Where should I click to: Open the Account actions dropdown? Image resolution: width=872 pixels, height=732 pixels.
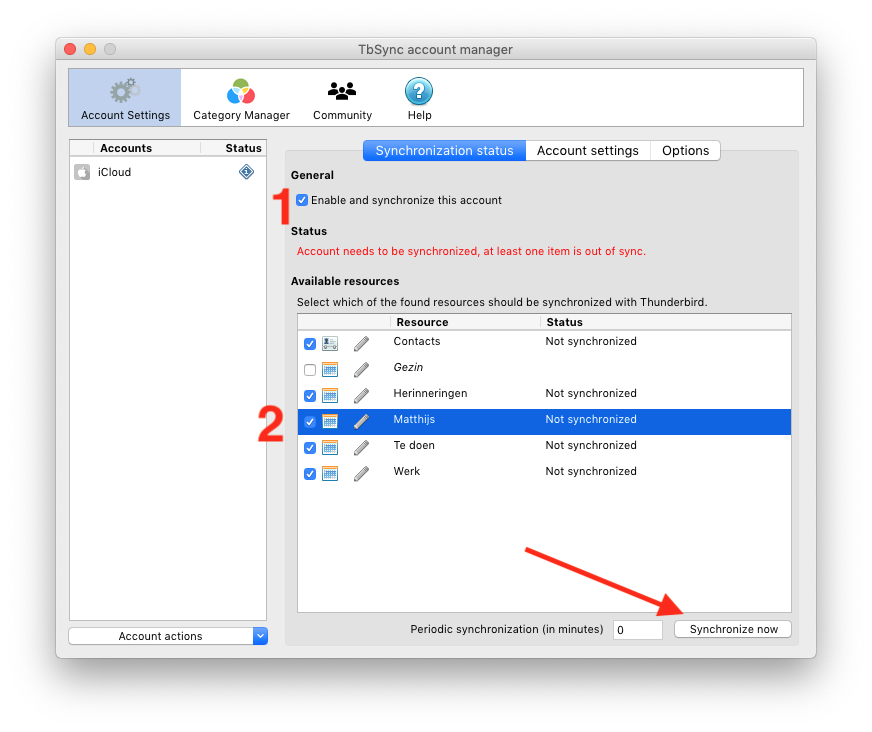(x=168, y=636)
